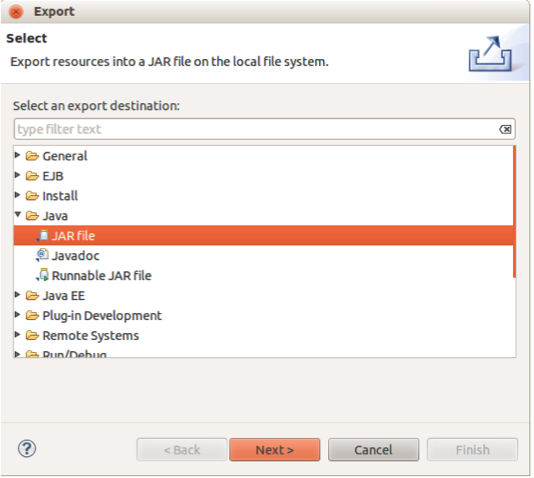This screenshot has height=478, width=534.
Task: Expand the EJB category
Action: click(x=17, y=175)
